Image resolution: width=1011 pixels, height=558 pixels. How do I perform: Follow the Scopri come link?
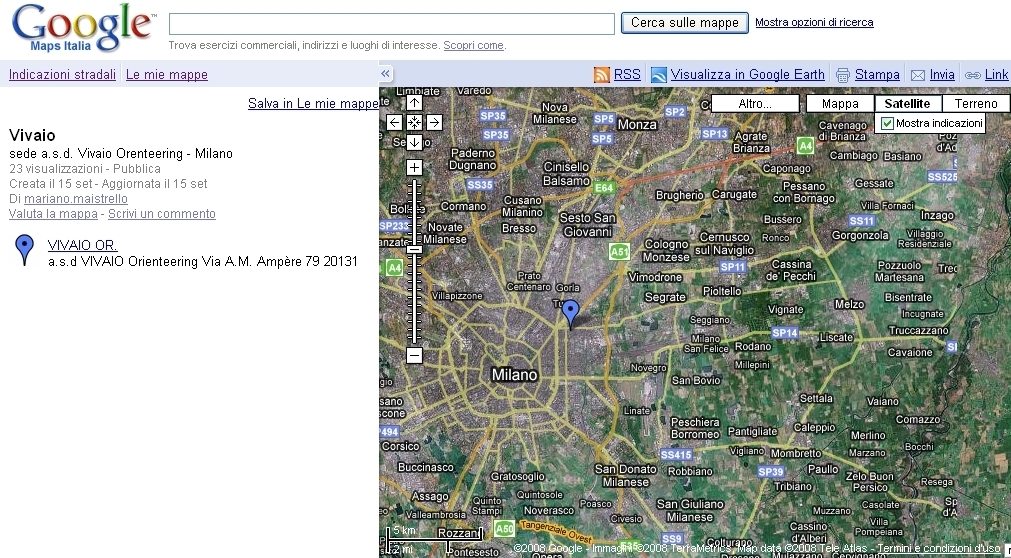coord(473,45)
